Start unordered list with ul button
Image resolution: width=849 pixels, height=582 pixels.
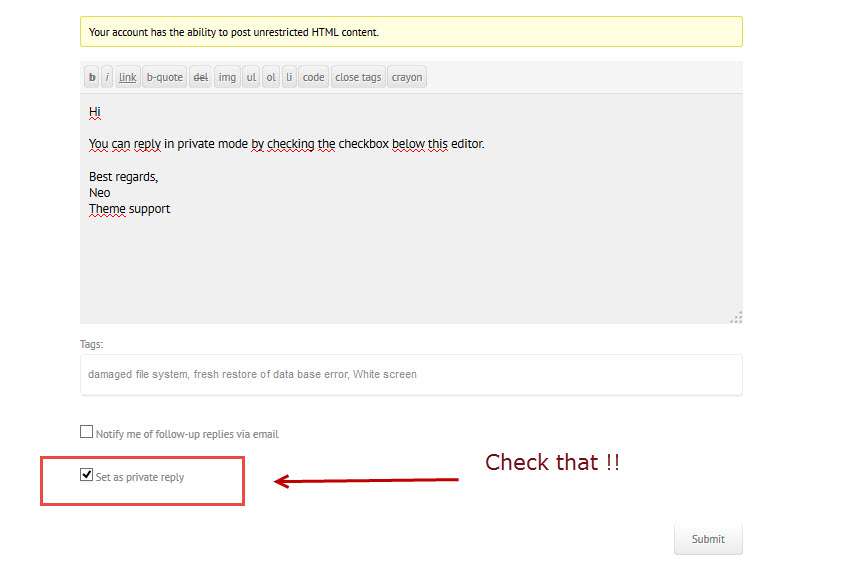pyautogui.click(x=251, y=77)
